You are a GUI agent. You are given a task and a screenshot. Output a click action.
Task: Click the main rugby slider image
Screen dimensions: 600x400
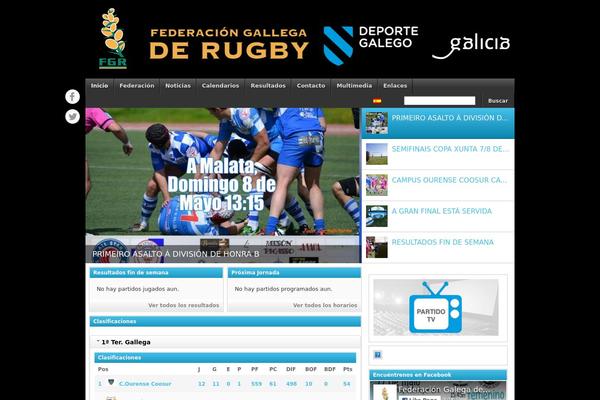[x=223, y=185]
